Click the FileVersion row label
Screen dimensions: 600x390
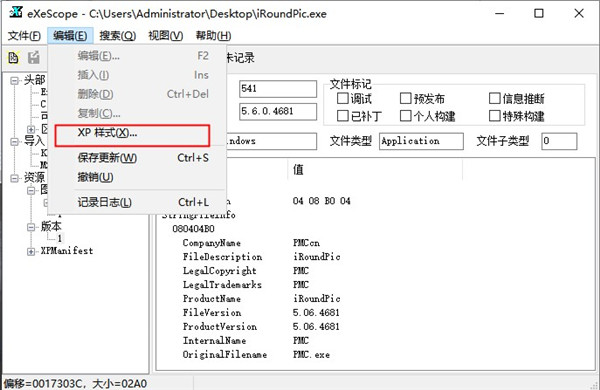[212, 313]
